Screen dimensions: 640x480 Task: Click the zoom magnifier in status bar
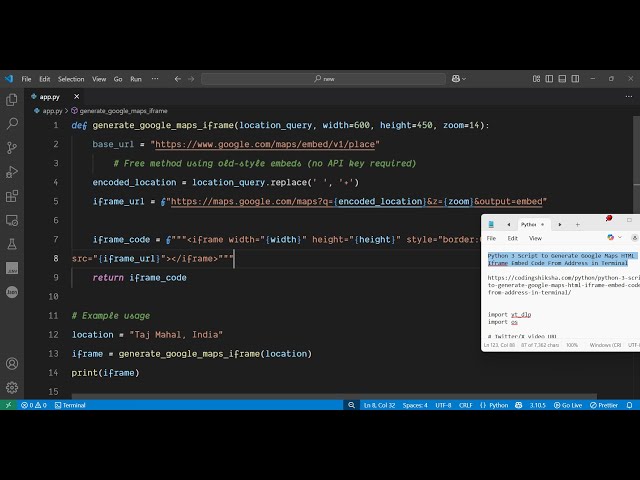[351, 405]
